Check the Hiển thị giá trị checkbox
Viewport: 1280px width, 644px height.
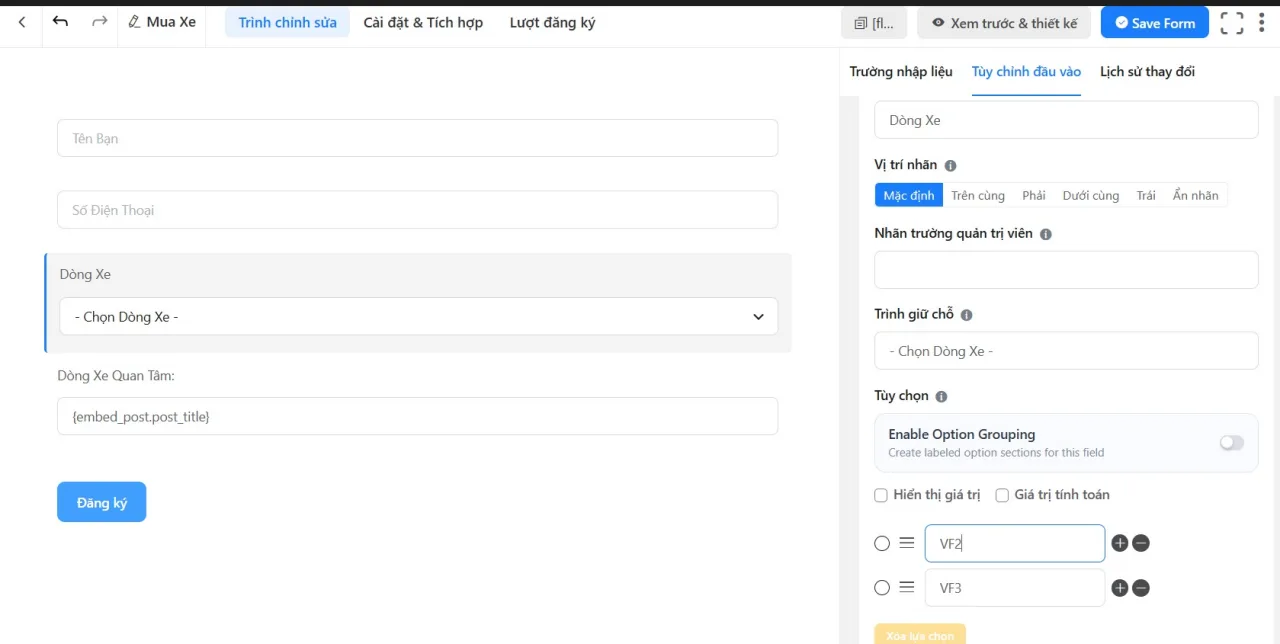[881, 495]
